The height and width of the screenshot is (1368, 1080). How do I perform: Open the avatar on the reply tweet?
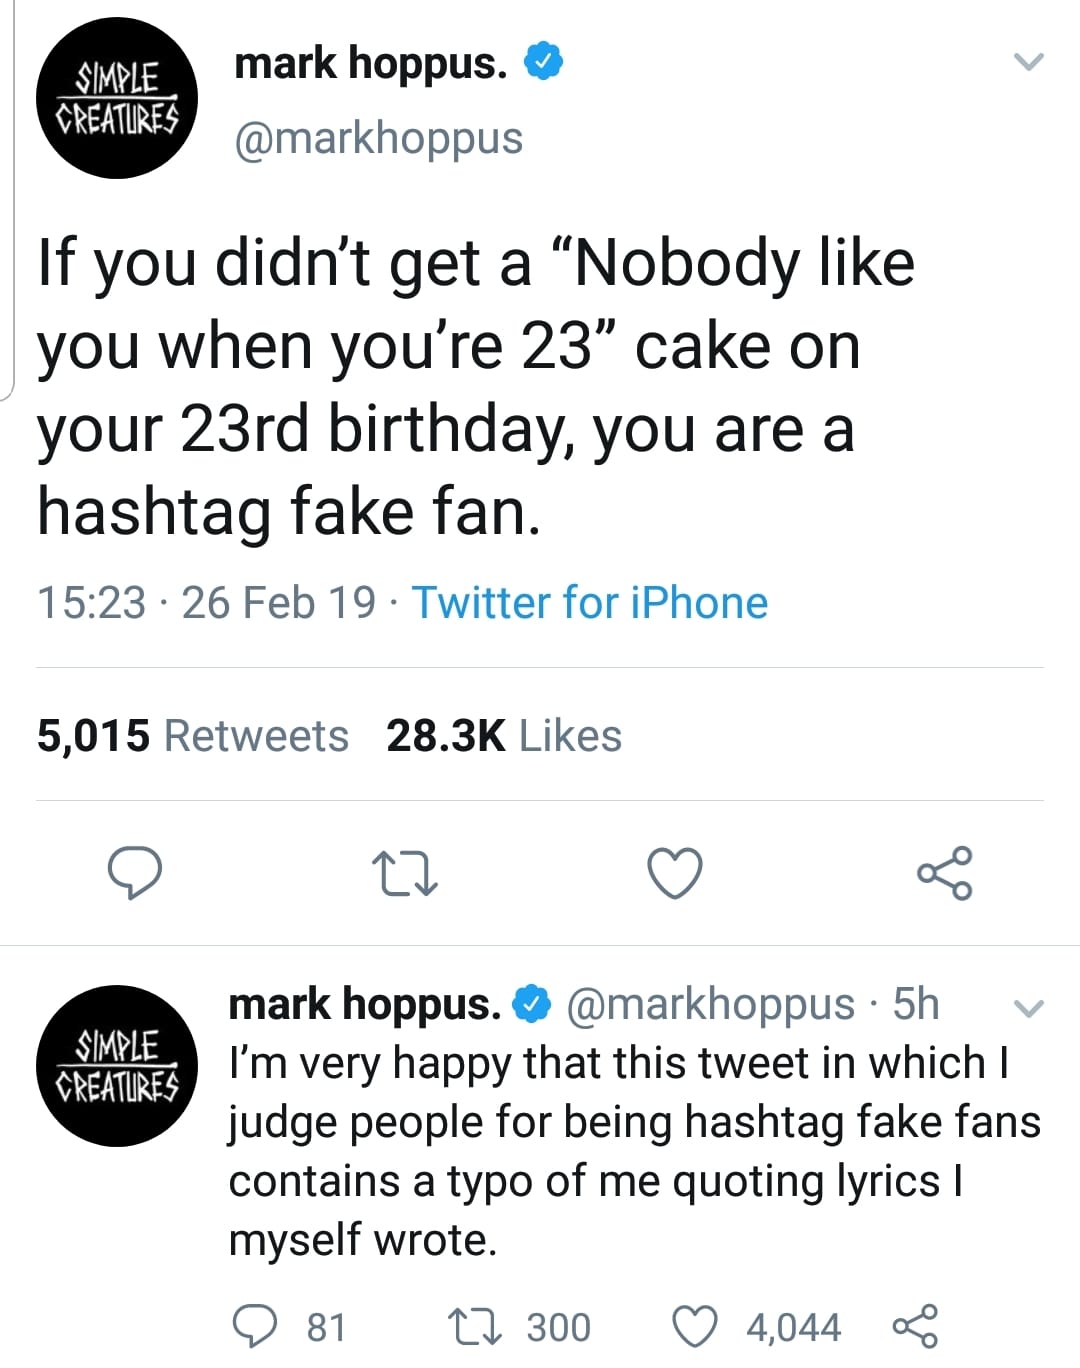point(117,1066)
